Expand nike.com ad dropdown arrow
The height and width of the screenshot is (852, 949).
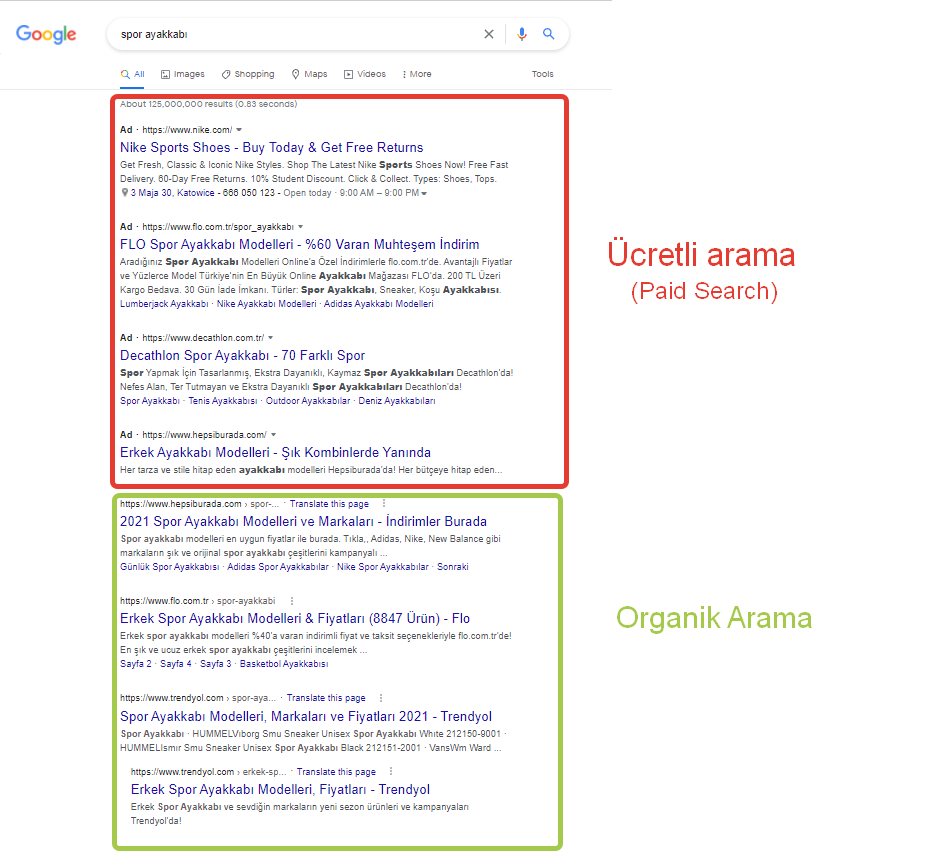[239, 129]
